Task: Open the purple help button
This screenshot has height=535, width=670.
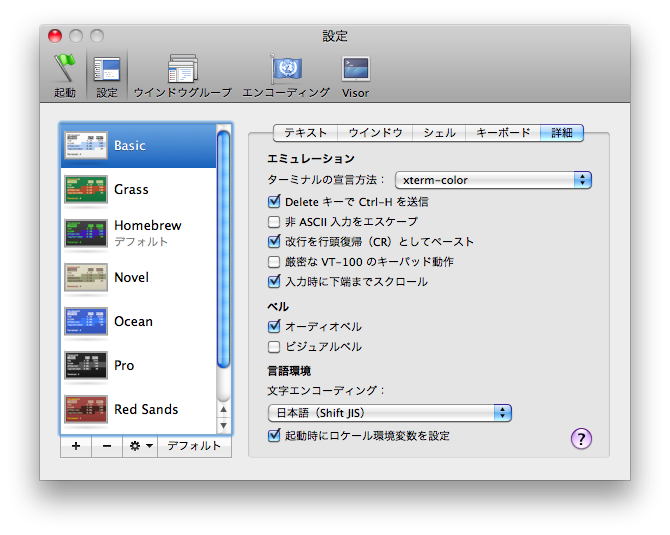Action: pos(581,438)
